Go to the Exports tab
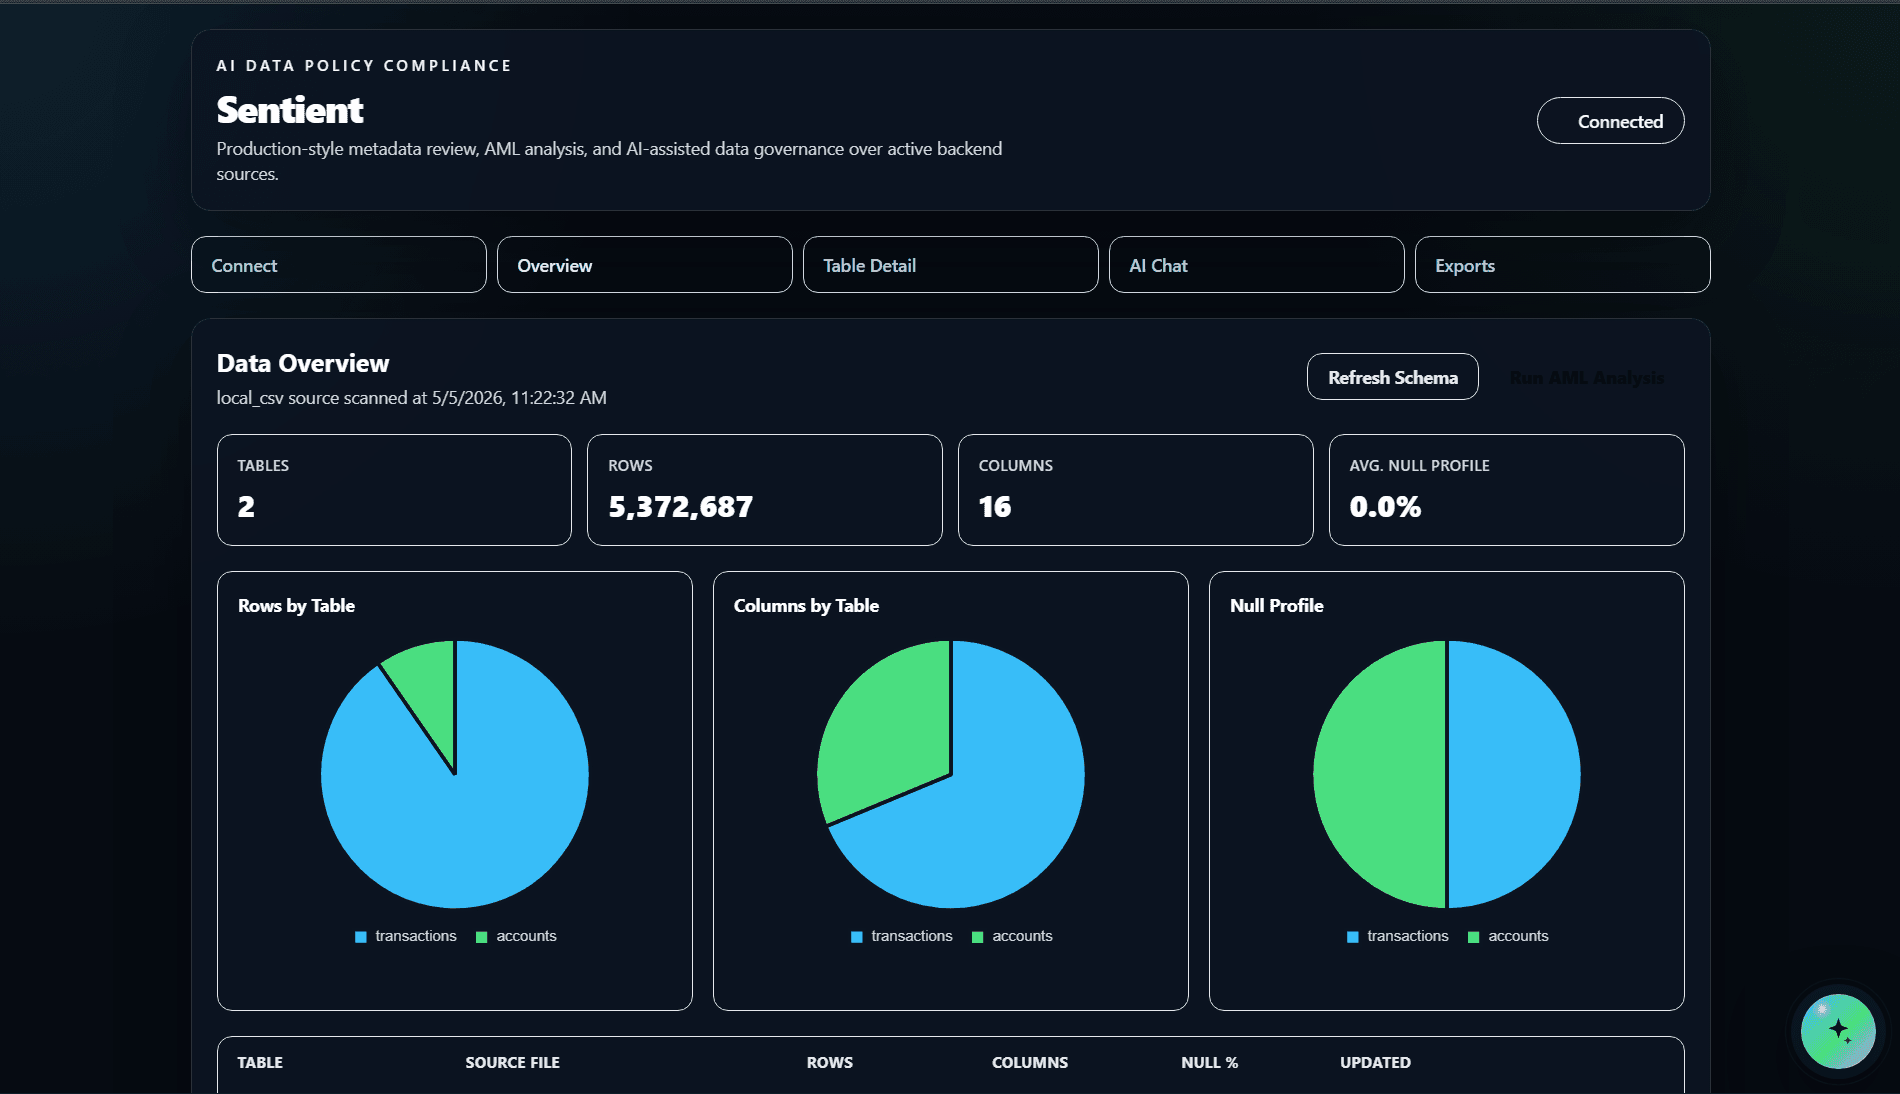1900x1094 pixels. [x=1563, y=265]
